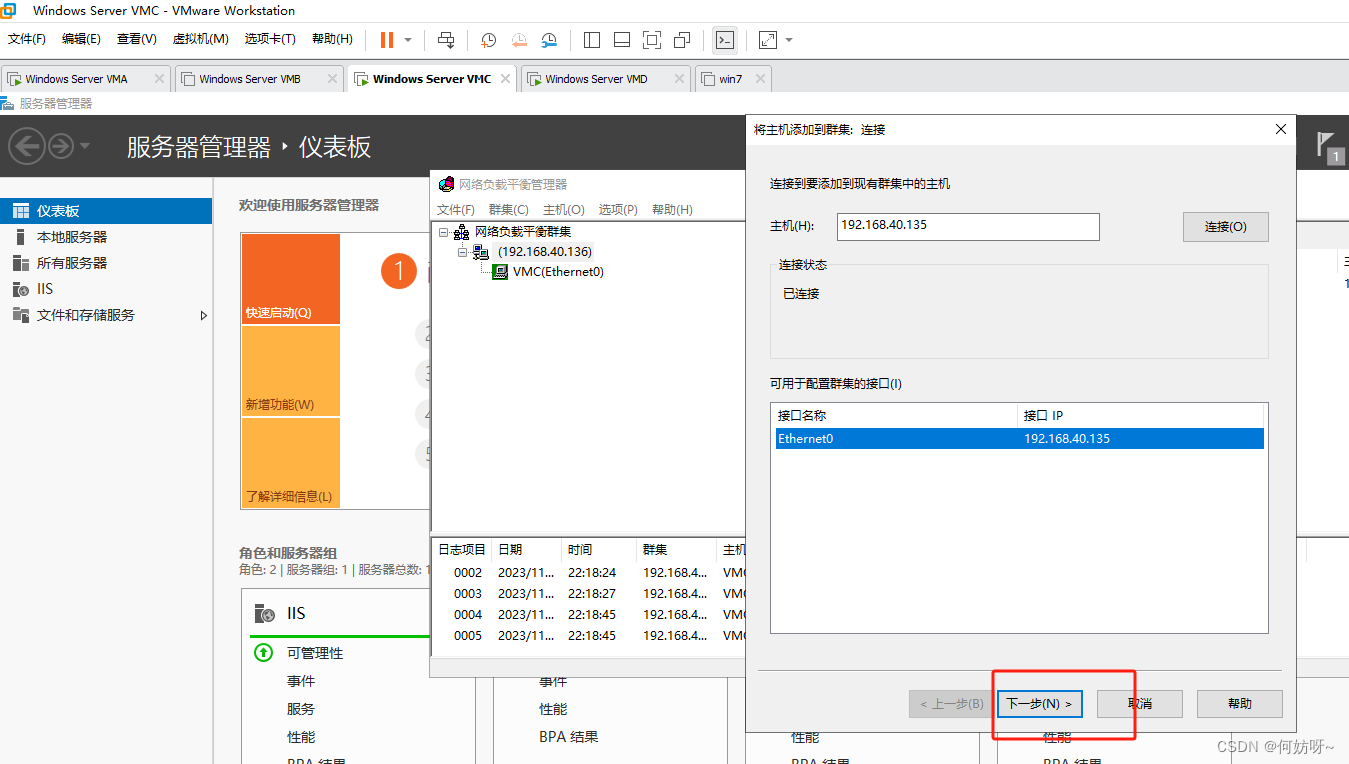This screenshot has height=764, width=1349.
Task: Click the 连接(O) button
Action: click(x=1225, y=227)
